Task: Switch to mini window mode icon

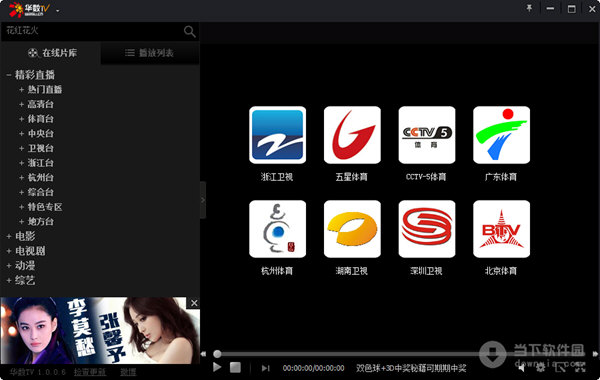Action: click(x=560, y=368)
